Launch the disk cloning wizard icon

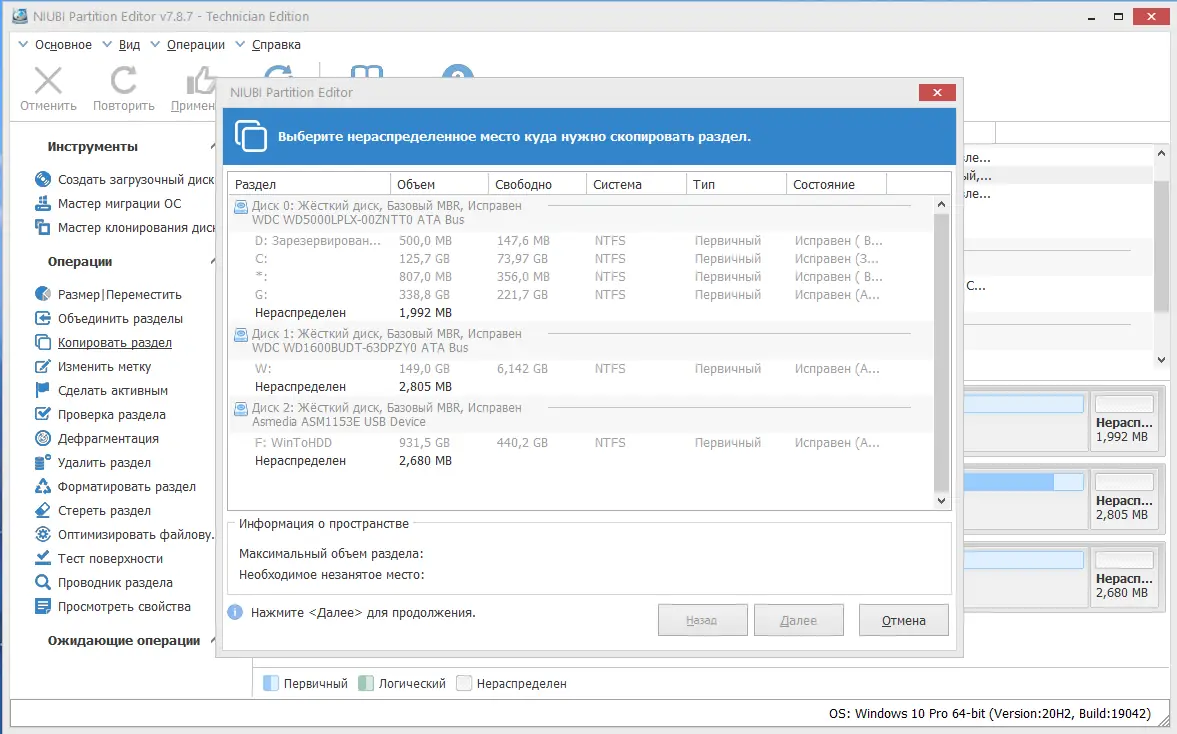[43, 227]
